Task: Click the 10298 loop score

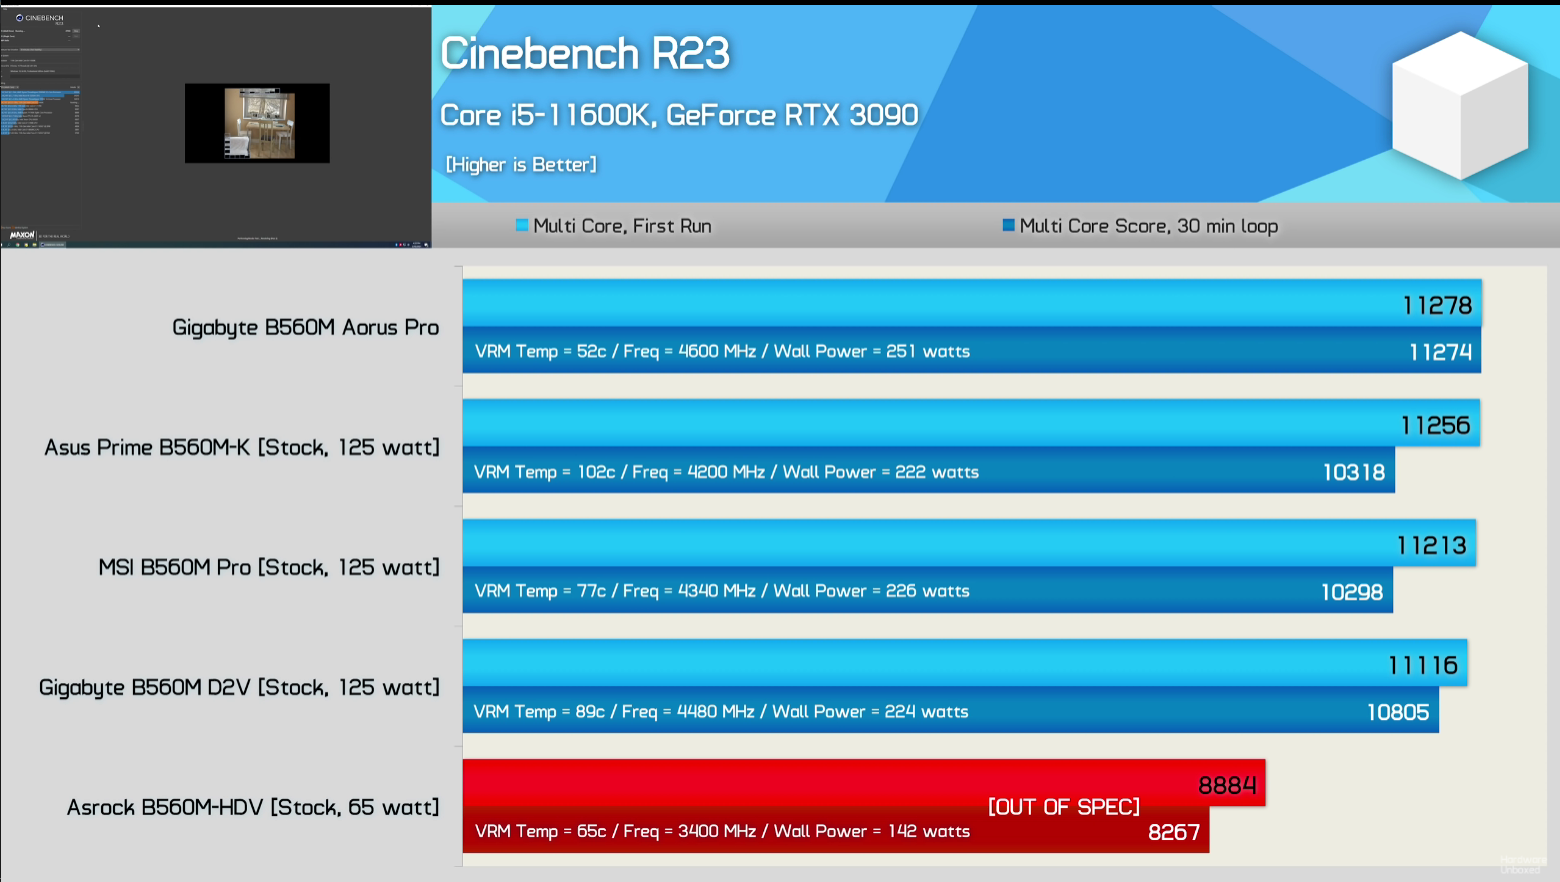Action: tap(1352, 592)
